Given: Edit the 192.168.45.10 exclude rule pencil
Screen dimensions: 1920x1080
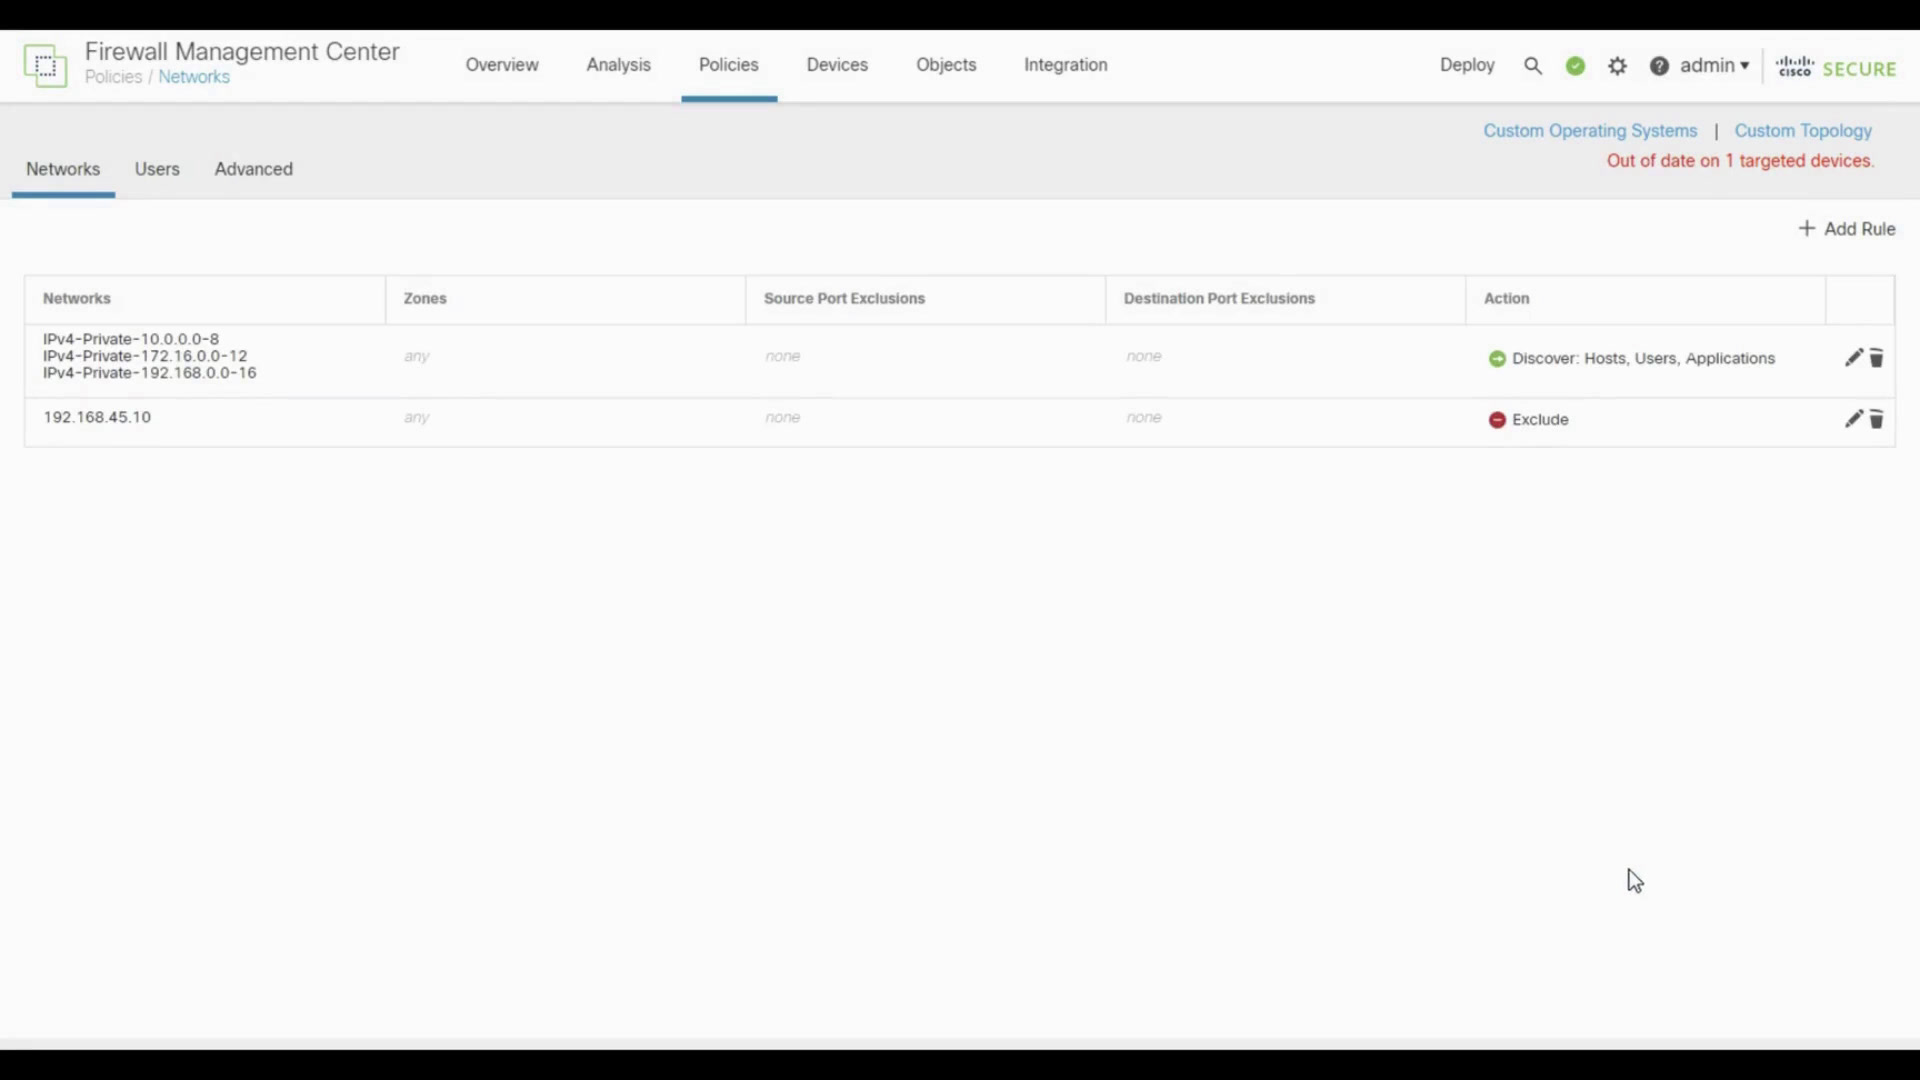Looking at the screenshot, I should tap(1853, 419).
